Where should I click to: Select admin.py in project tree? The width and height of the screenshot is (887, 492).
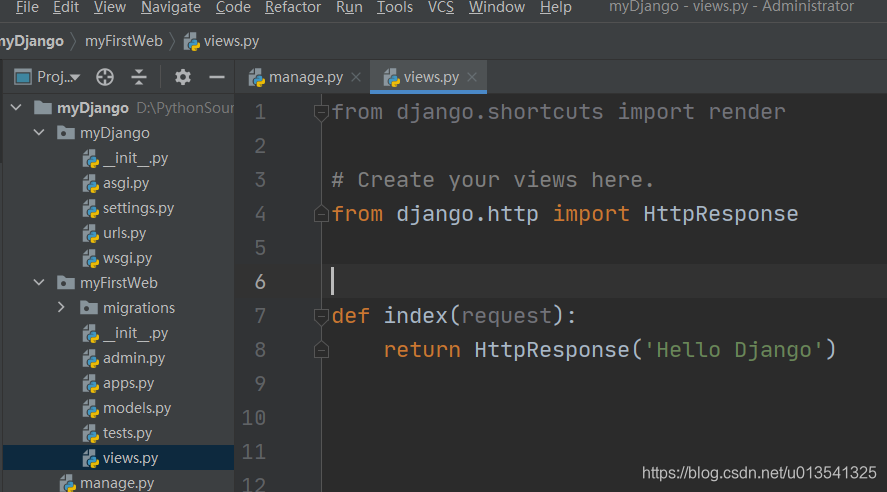134,358
